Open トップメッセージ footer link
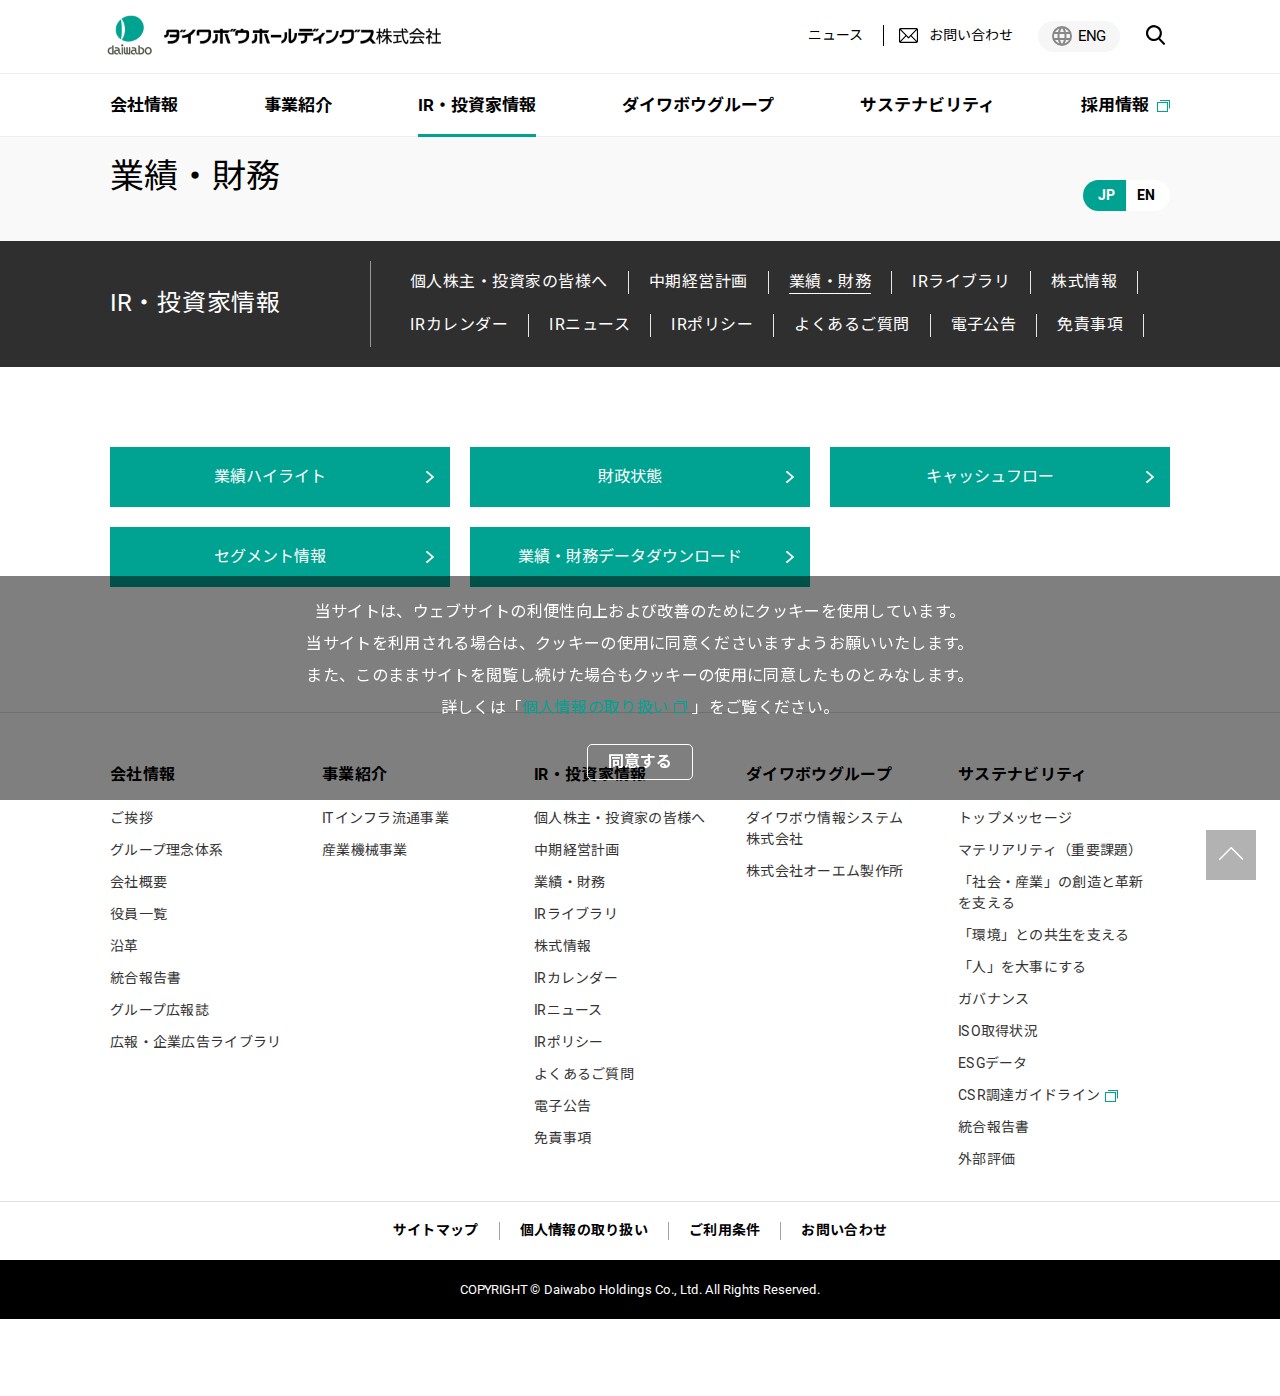This screenshot has height=1396, width=1280. pyautogui.click(x=1015, y=818)
